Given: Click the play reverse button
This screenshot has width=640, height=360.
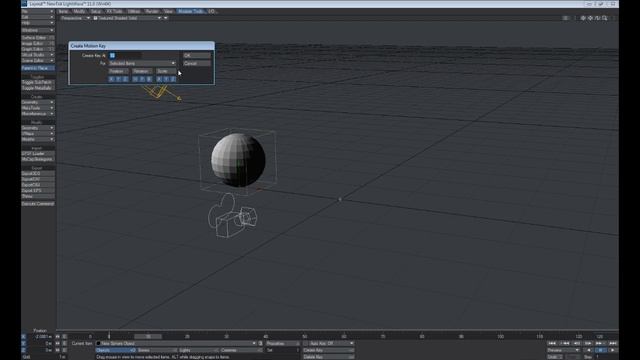Looking at the screenshot, I should 588,350.
